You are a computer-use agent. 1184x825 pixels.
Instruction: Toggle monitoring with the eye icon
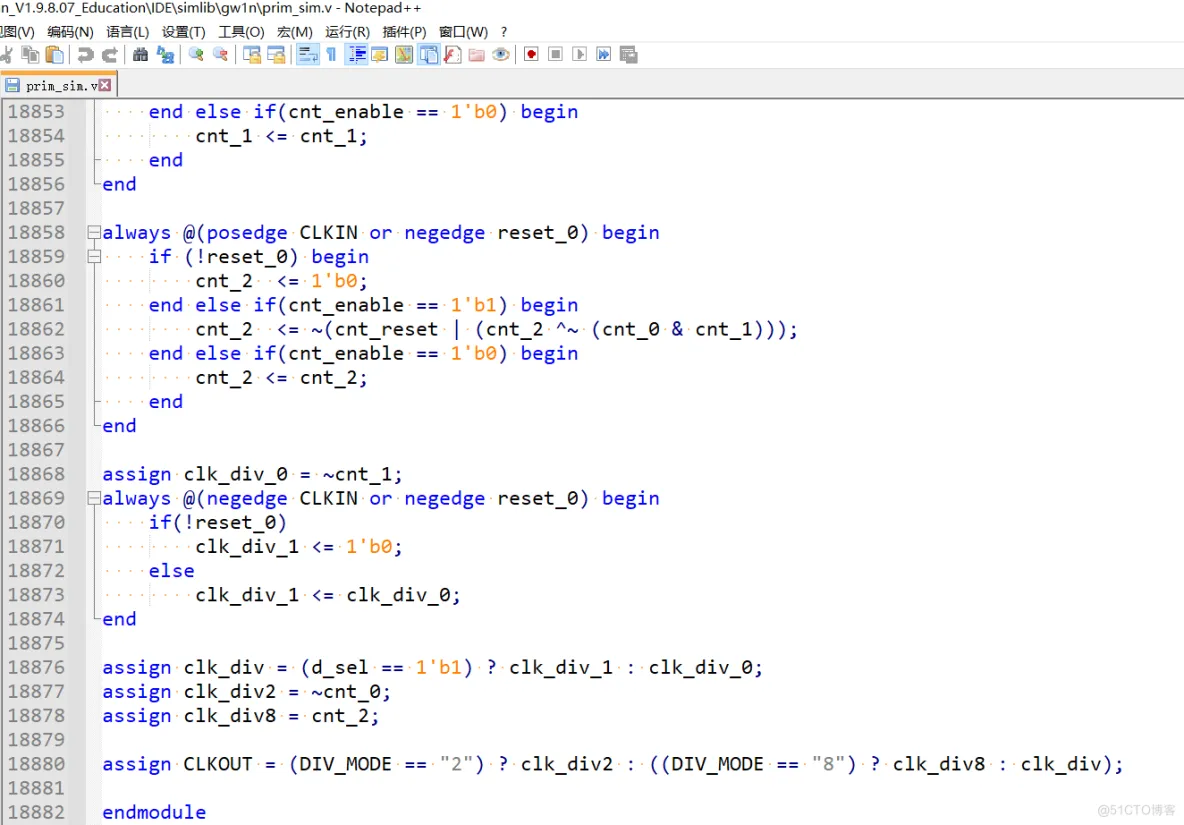click(501, 54)
